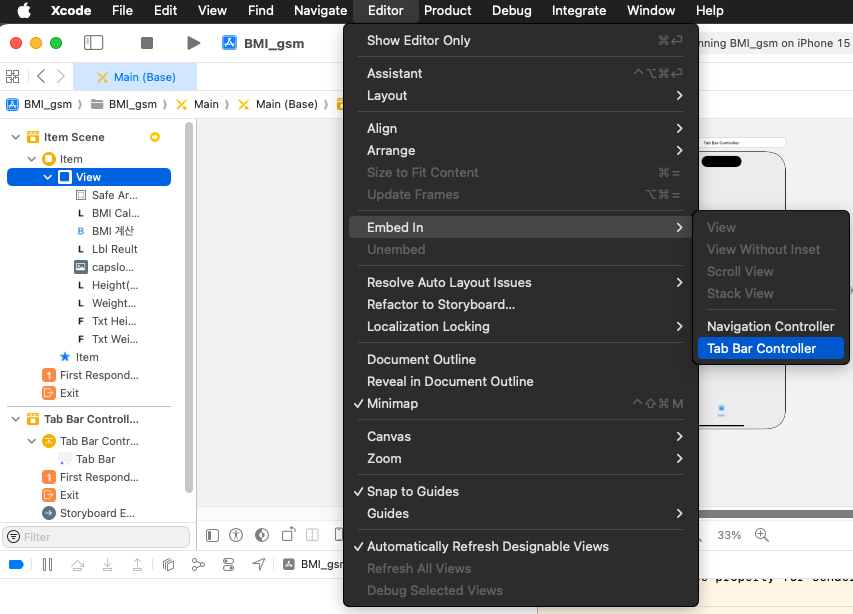The height and width of the screenshot is (614, 853).
Task: Collapse the Tab Bar Controller scene
Action: (16, 419)
